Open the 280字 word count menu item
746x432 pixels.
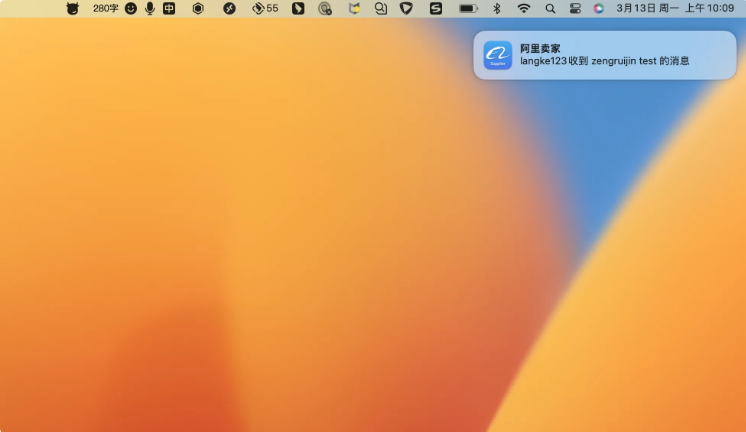tap(105, 8)
